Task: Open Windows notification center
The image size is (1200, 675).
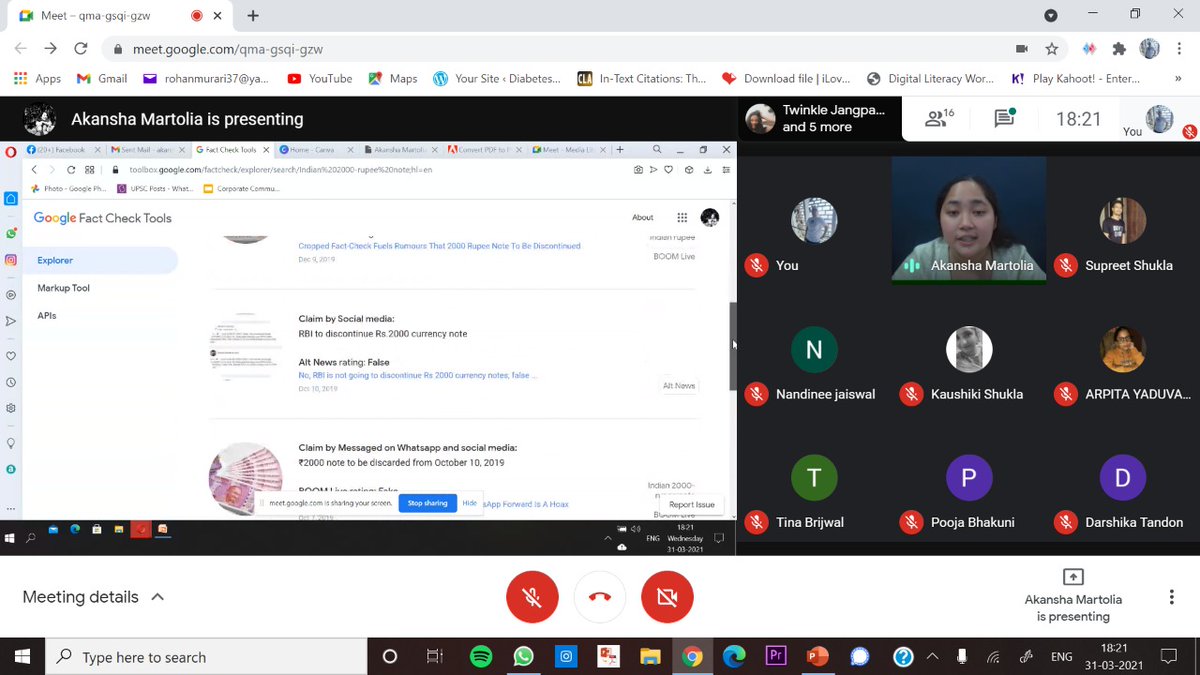Action: point(1168,657)
